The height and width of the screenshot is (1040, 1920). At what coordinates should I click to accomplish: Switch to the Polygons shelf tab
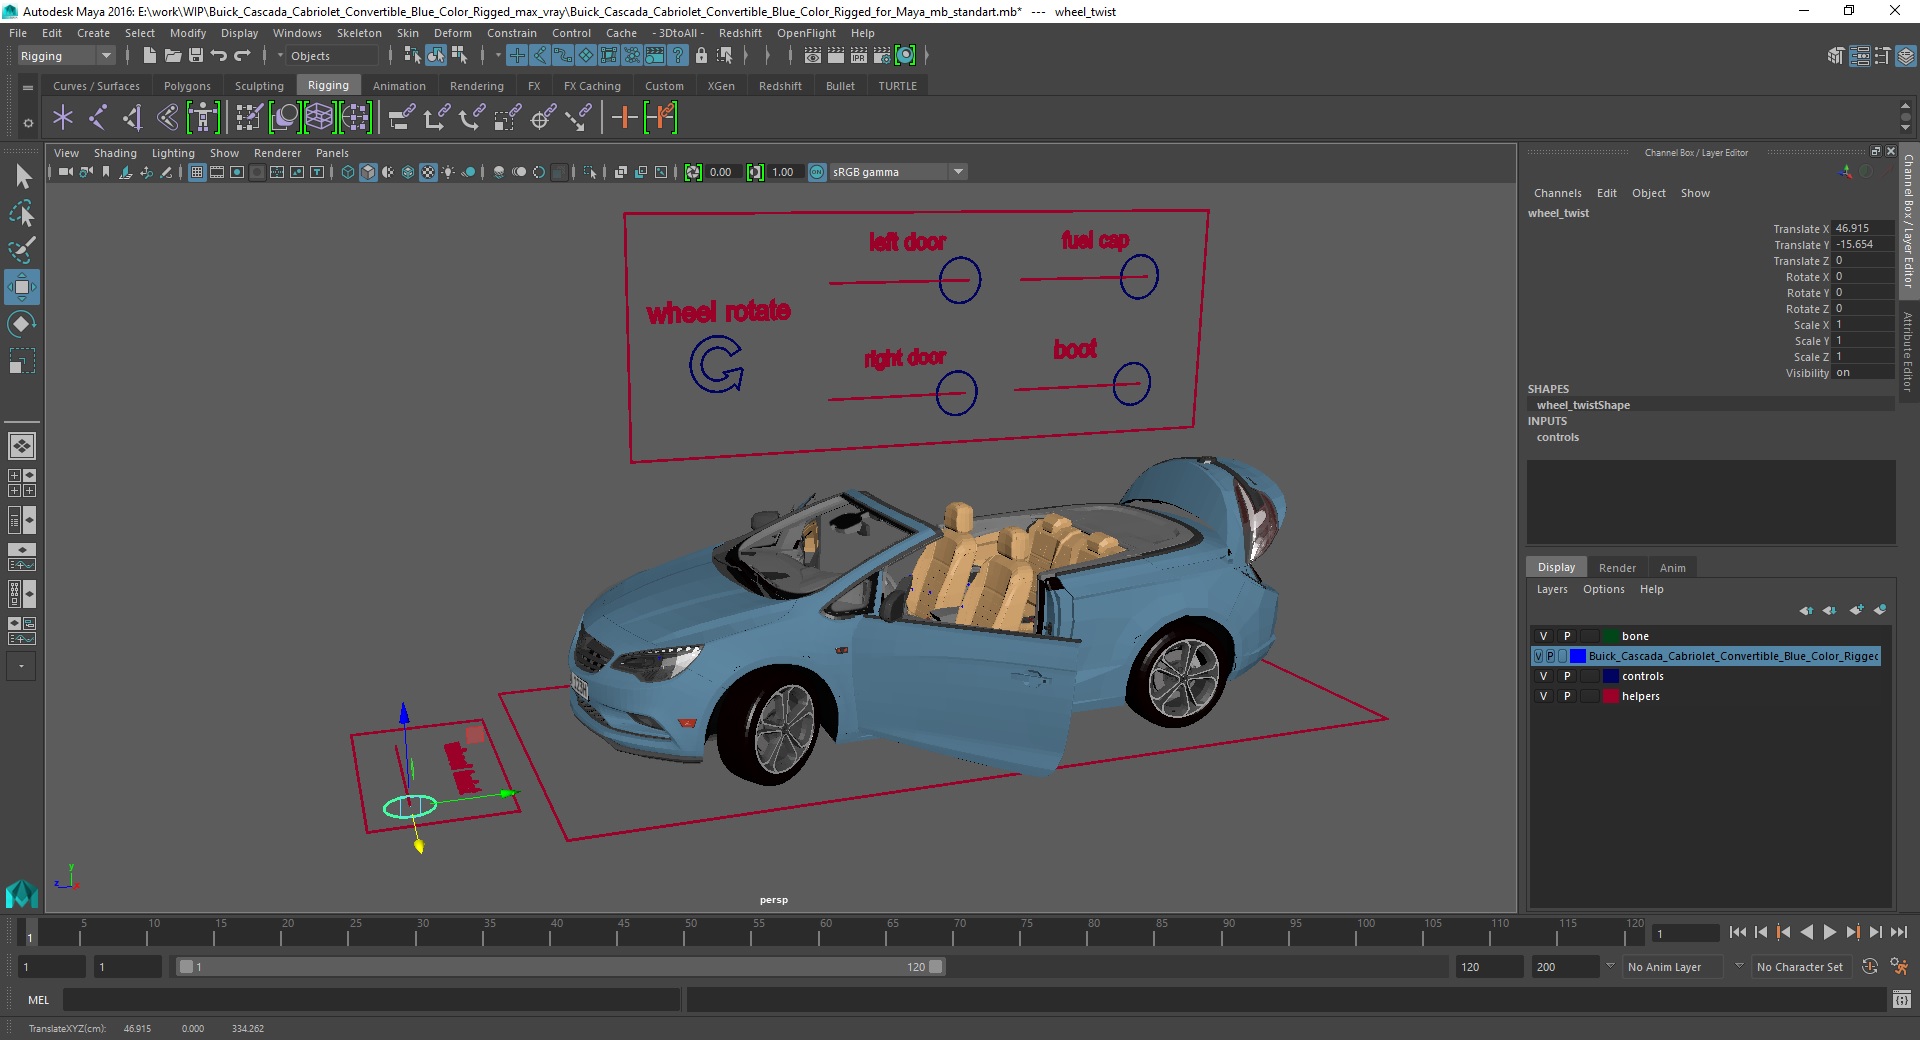point(187,86)
